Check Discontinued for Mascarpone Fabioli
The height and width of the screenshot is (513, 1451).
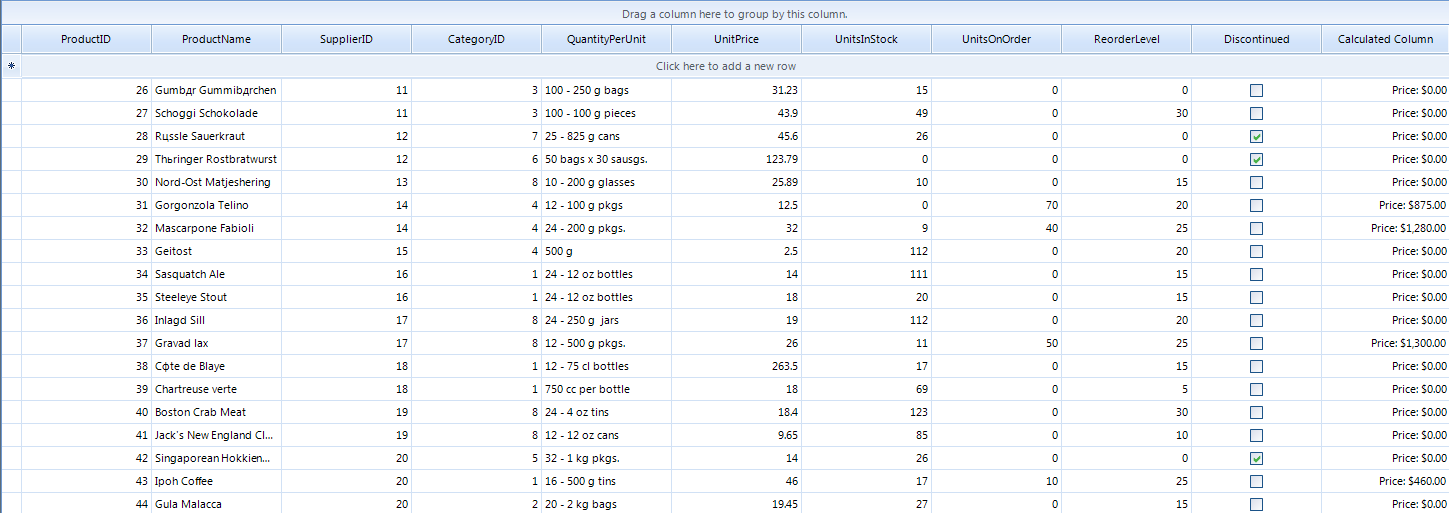tap(1256, 228)
